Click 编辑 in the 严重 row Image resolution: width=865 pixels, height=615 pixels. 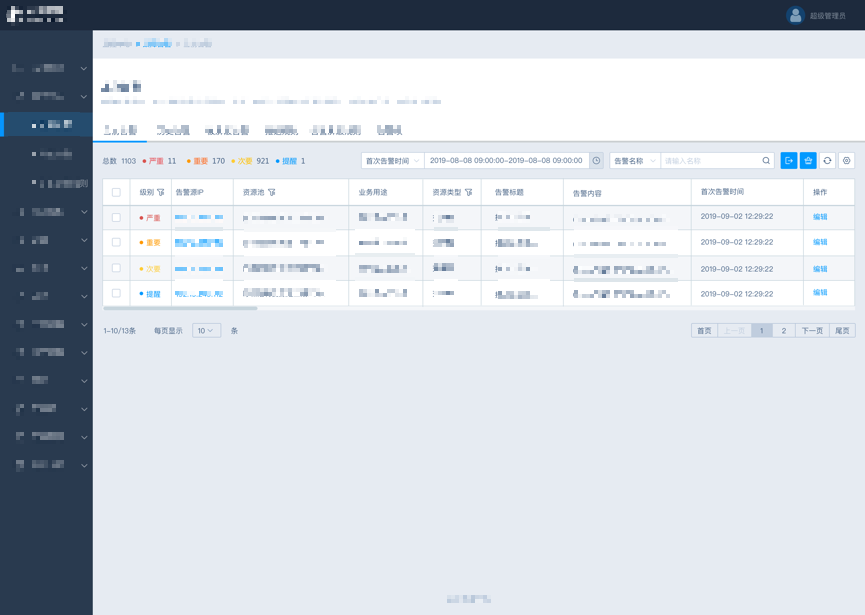click(820, 217)
